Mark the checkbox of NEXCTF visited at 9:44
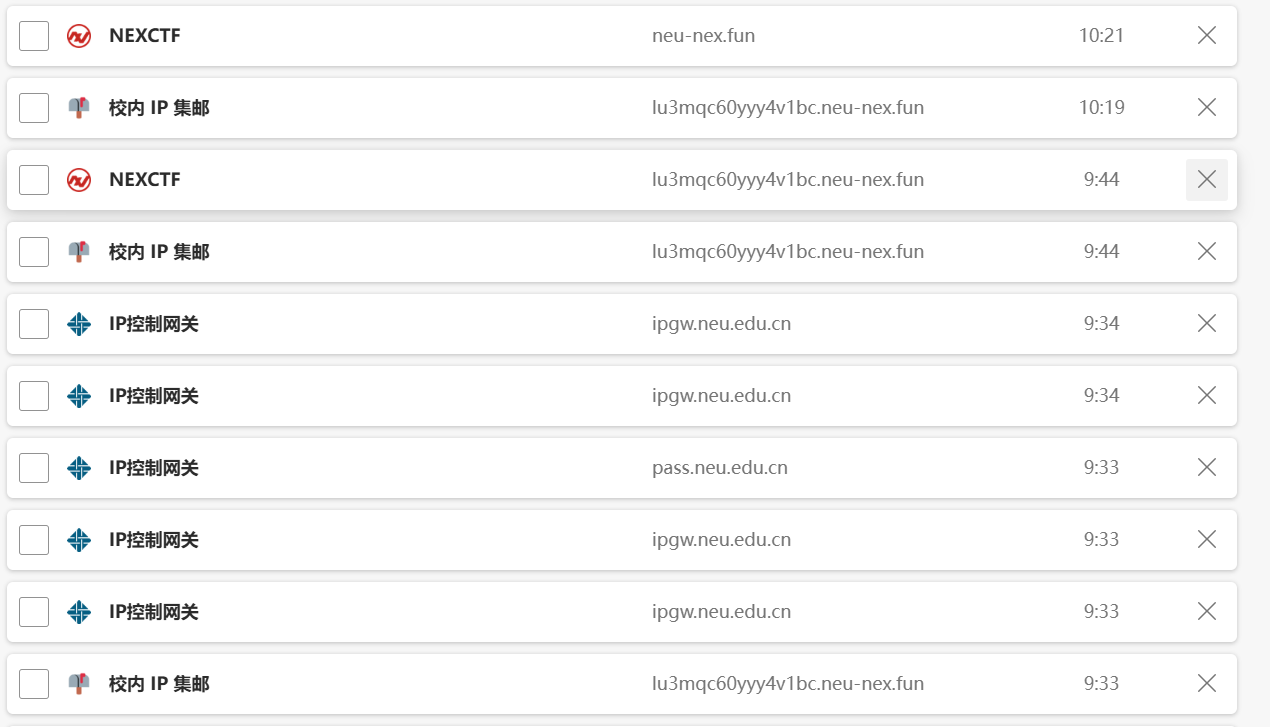The width and height of the screenshot is (1270, 727). (34, 180)
